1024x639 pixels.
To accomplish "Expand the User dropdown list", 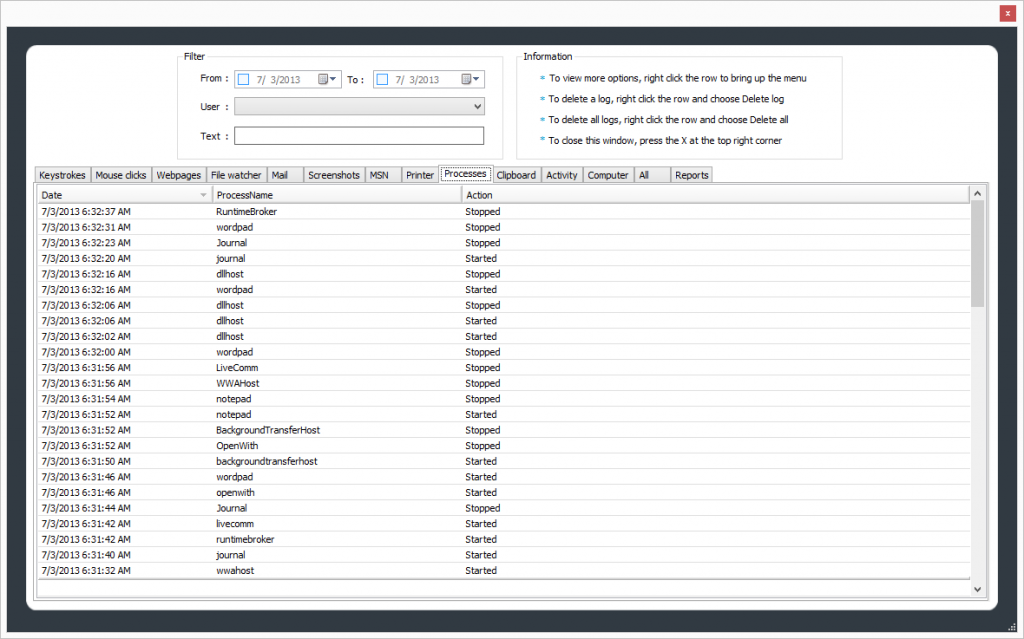I will click(x=477, y=107).
